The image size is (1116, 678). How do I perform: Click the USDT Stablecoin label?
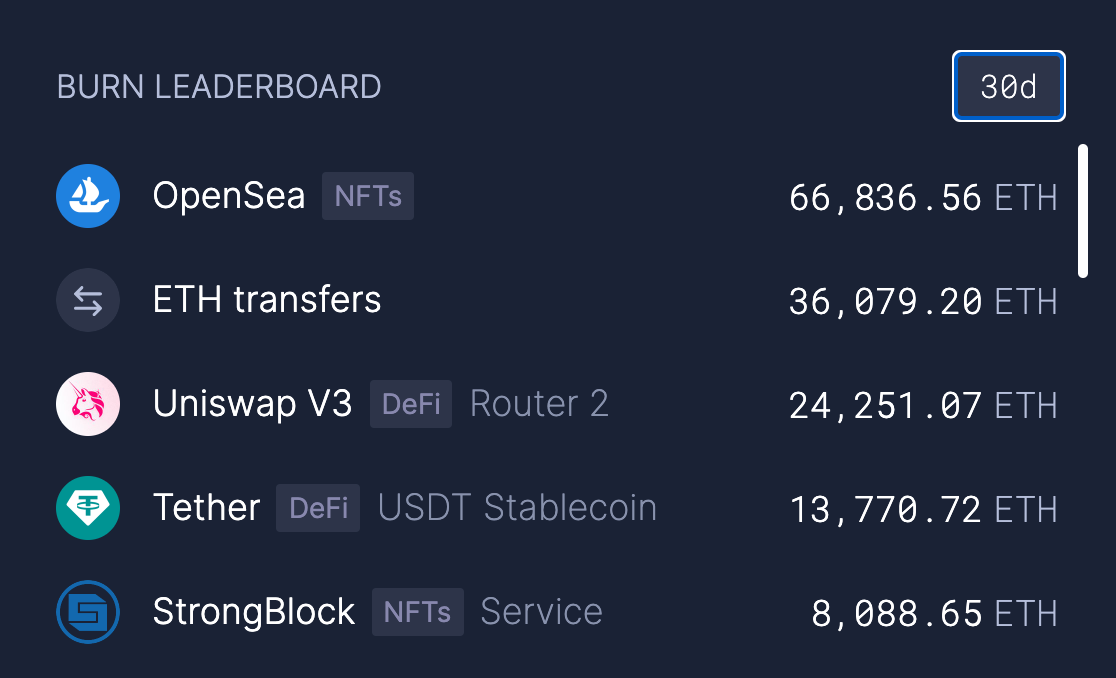pos(517,508)
